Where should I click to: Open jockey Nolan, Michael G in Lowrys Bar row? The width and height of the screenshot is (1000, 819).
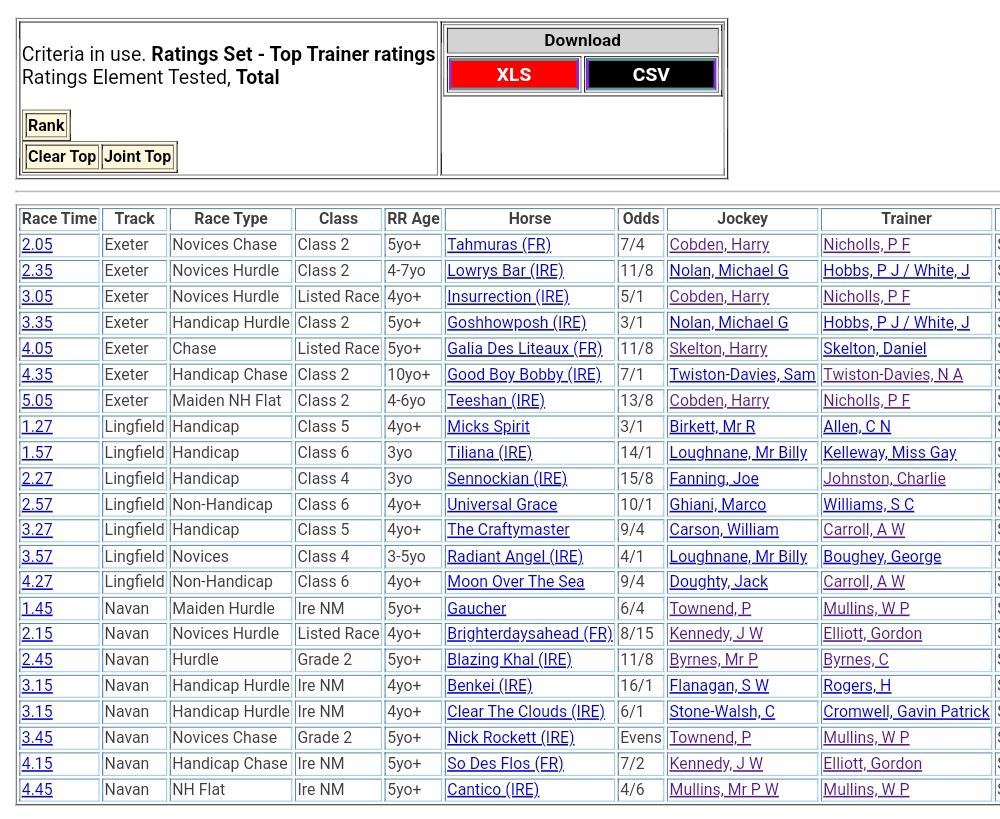pyautogui.click(x=728, y=271)
